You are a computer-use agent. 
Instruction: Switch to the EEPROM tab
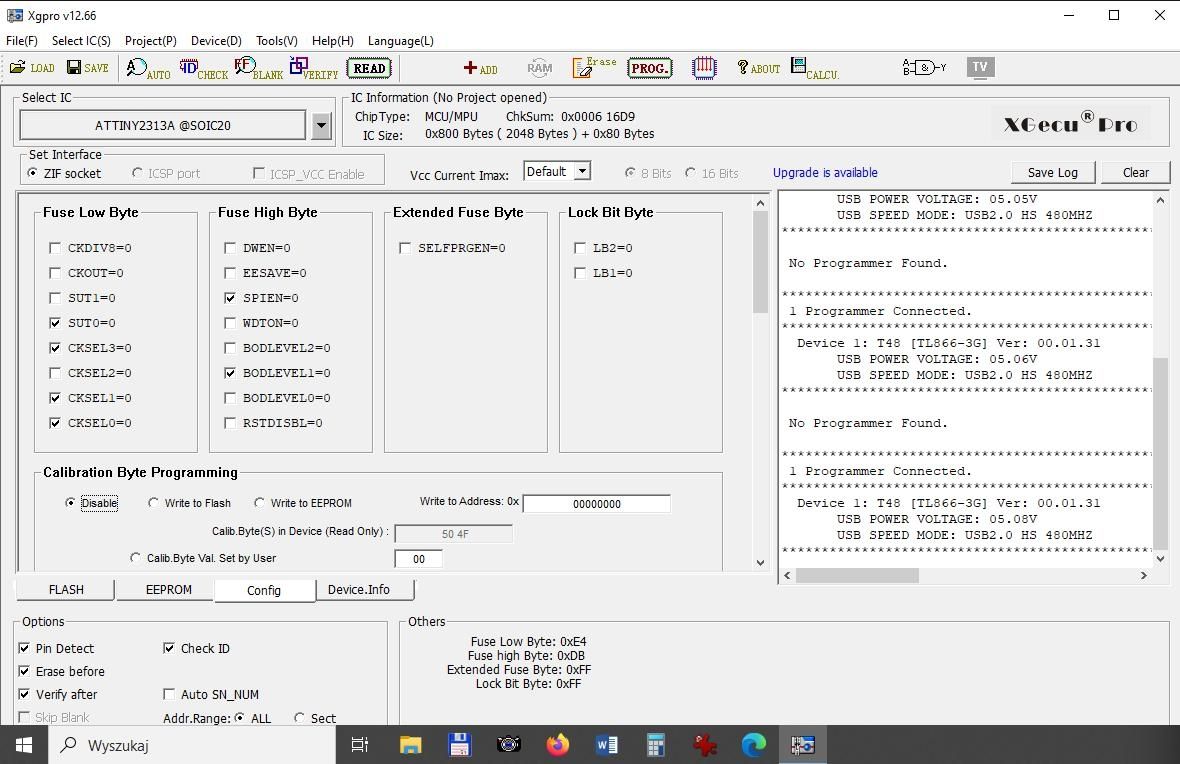169,589
